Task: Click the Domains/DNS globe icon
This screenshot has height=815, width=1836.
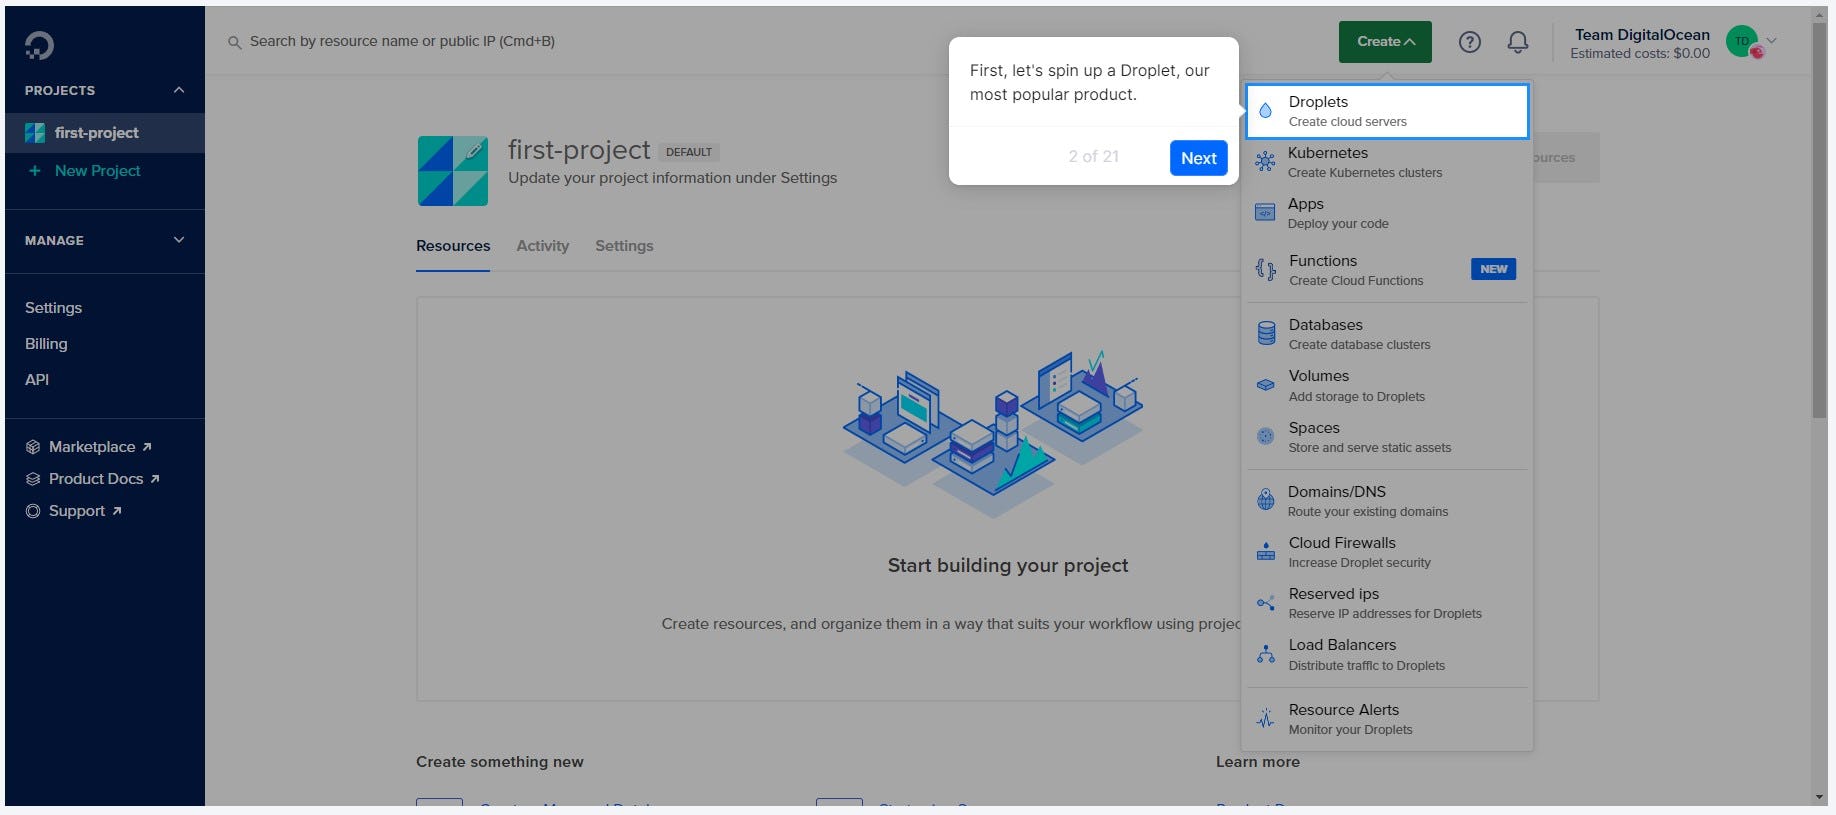Action: click(1265, 500)
